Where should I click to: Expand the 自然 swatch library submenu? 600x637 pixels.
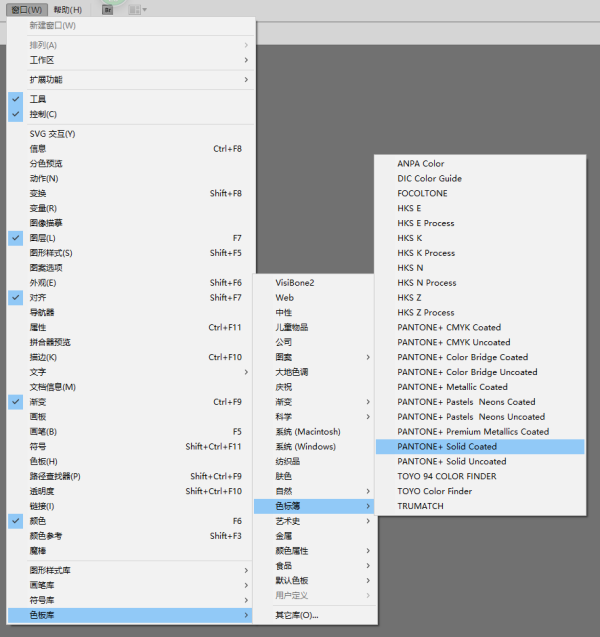(314, 491)
